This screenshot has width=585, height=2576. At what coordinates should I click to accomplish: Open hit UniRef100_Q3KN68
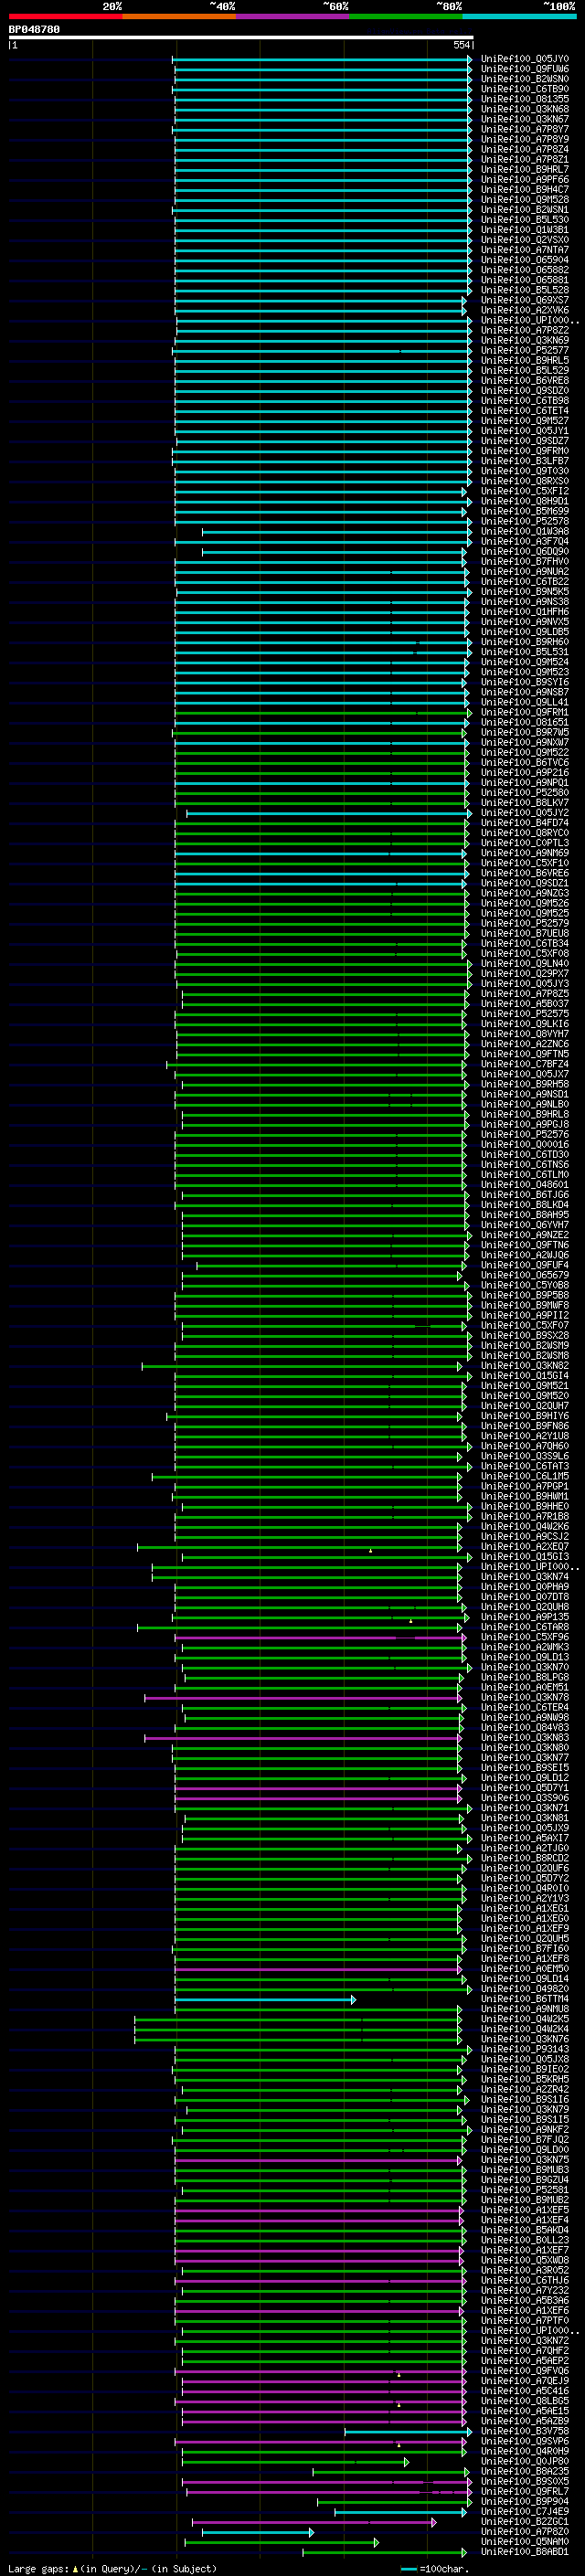click(x=525, y=109)
